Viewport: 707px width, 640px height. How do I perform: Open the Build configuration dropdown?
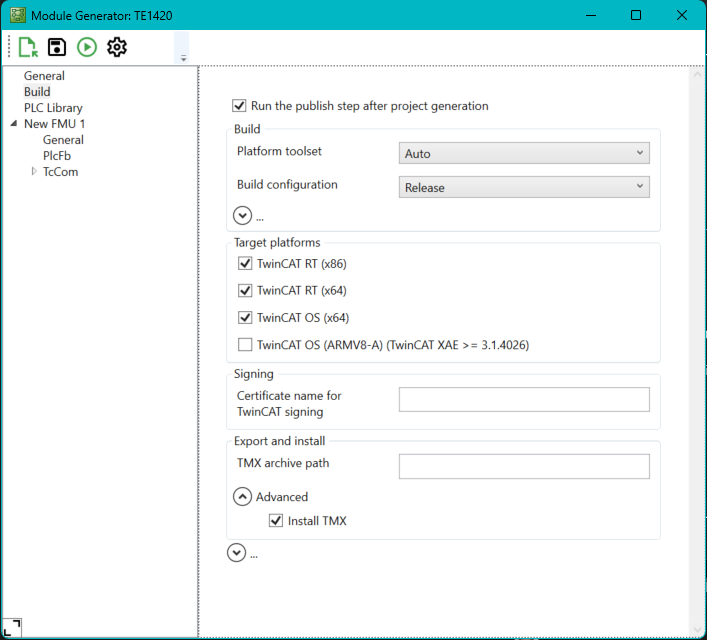(x=524, y=188)
